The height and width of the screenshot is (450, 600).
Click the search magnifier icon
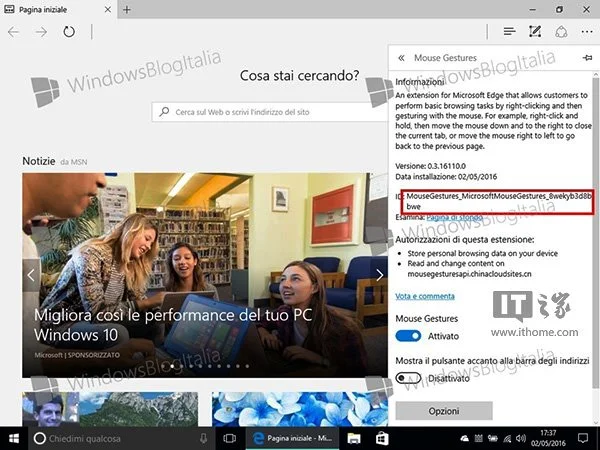pos(164,112)
